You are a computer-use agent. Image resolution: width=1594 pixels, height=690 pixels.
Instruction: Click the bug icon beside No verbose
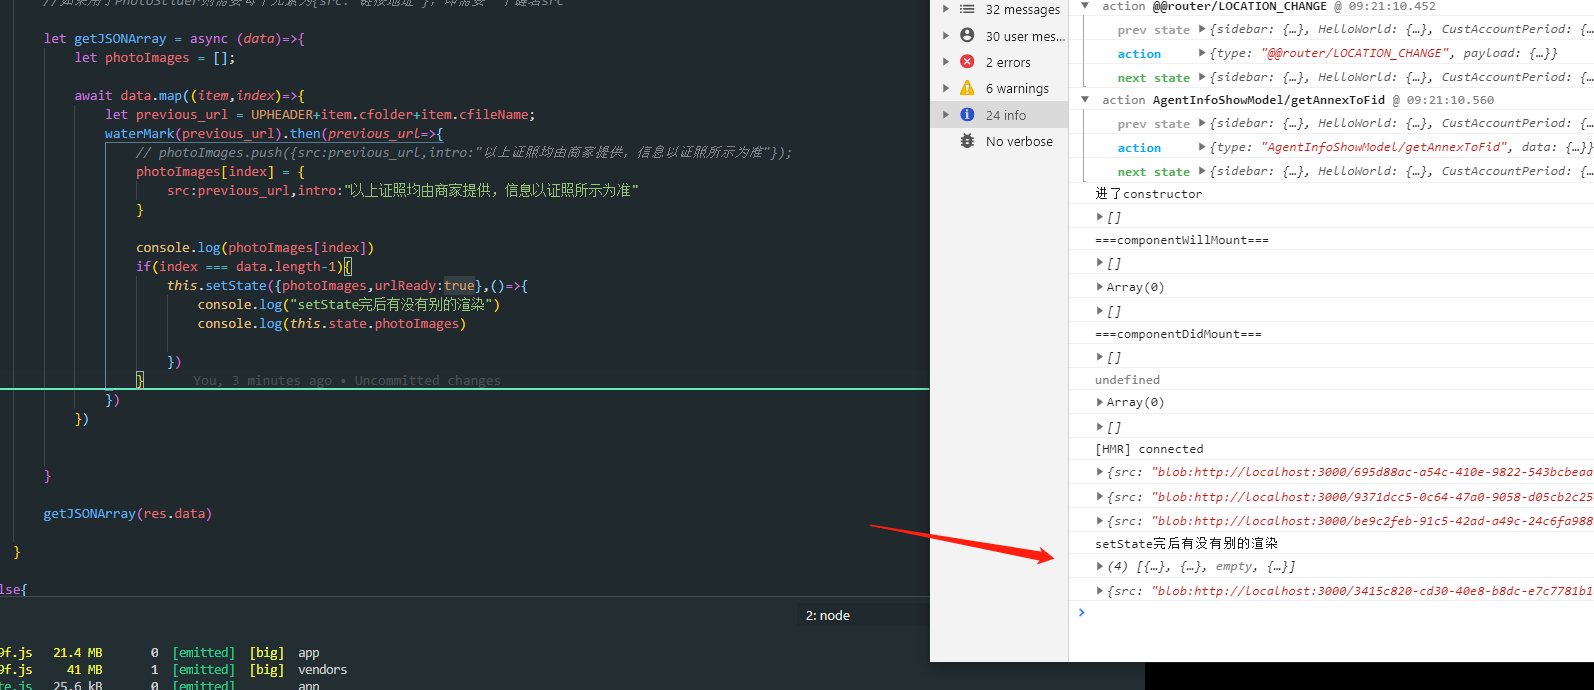pyautogui.click(x=967, y=141)
